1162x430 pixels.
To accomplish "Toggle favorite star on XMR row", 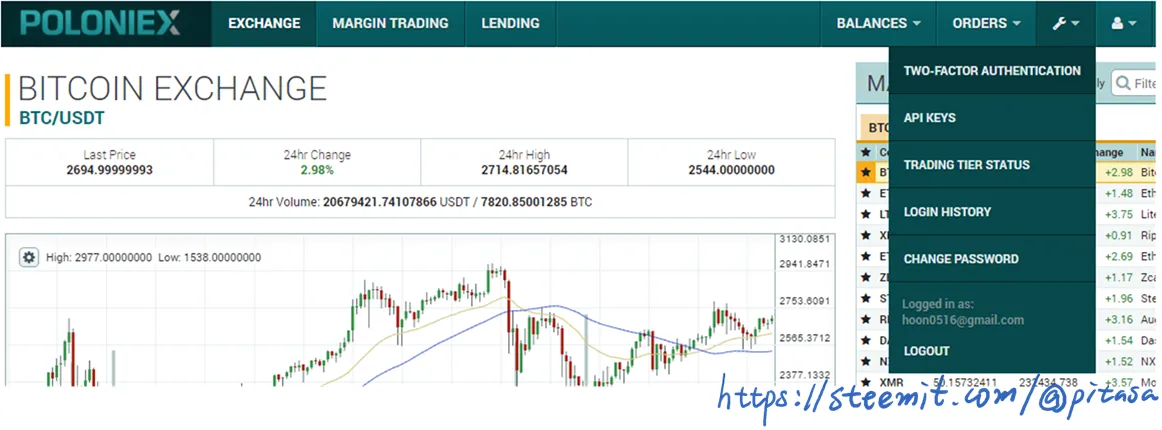I will click(865, 383).
